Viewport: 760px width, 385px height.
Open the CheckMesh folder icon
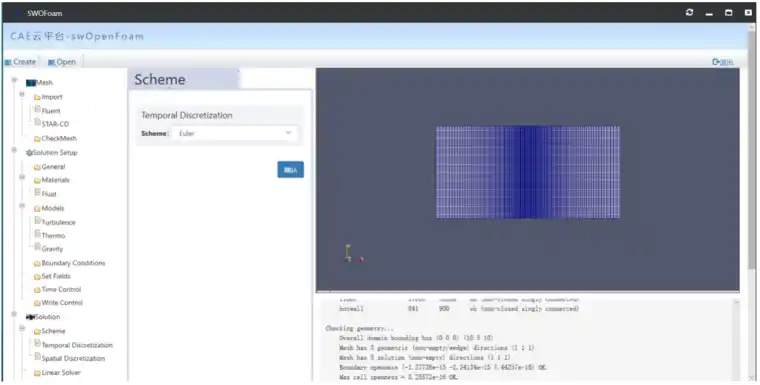pyautogui.click(x=37, y=139)
